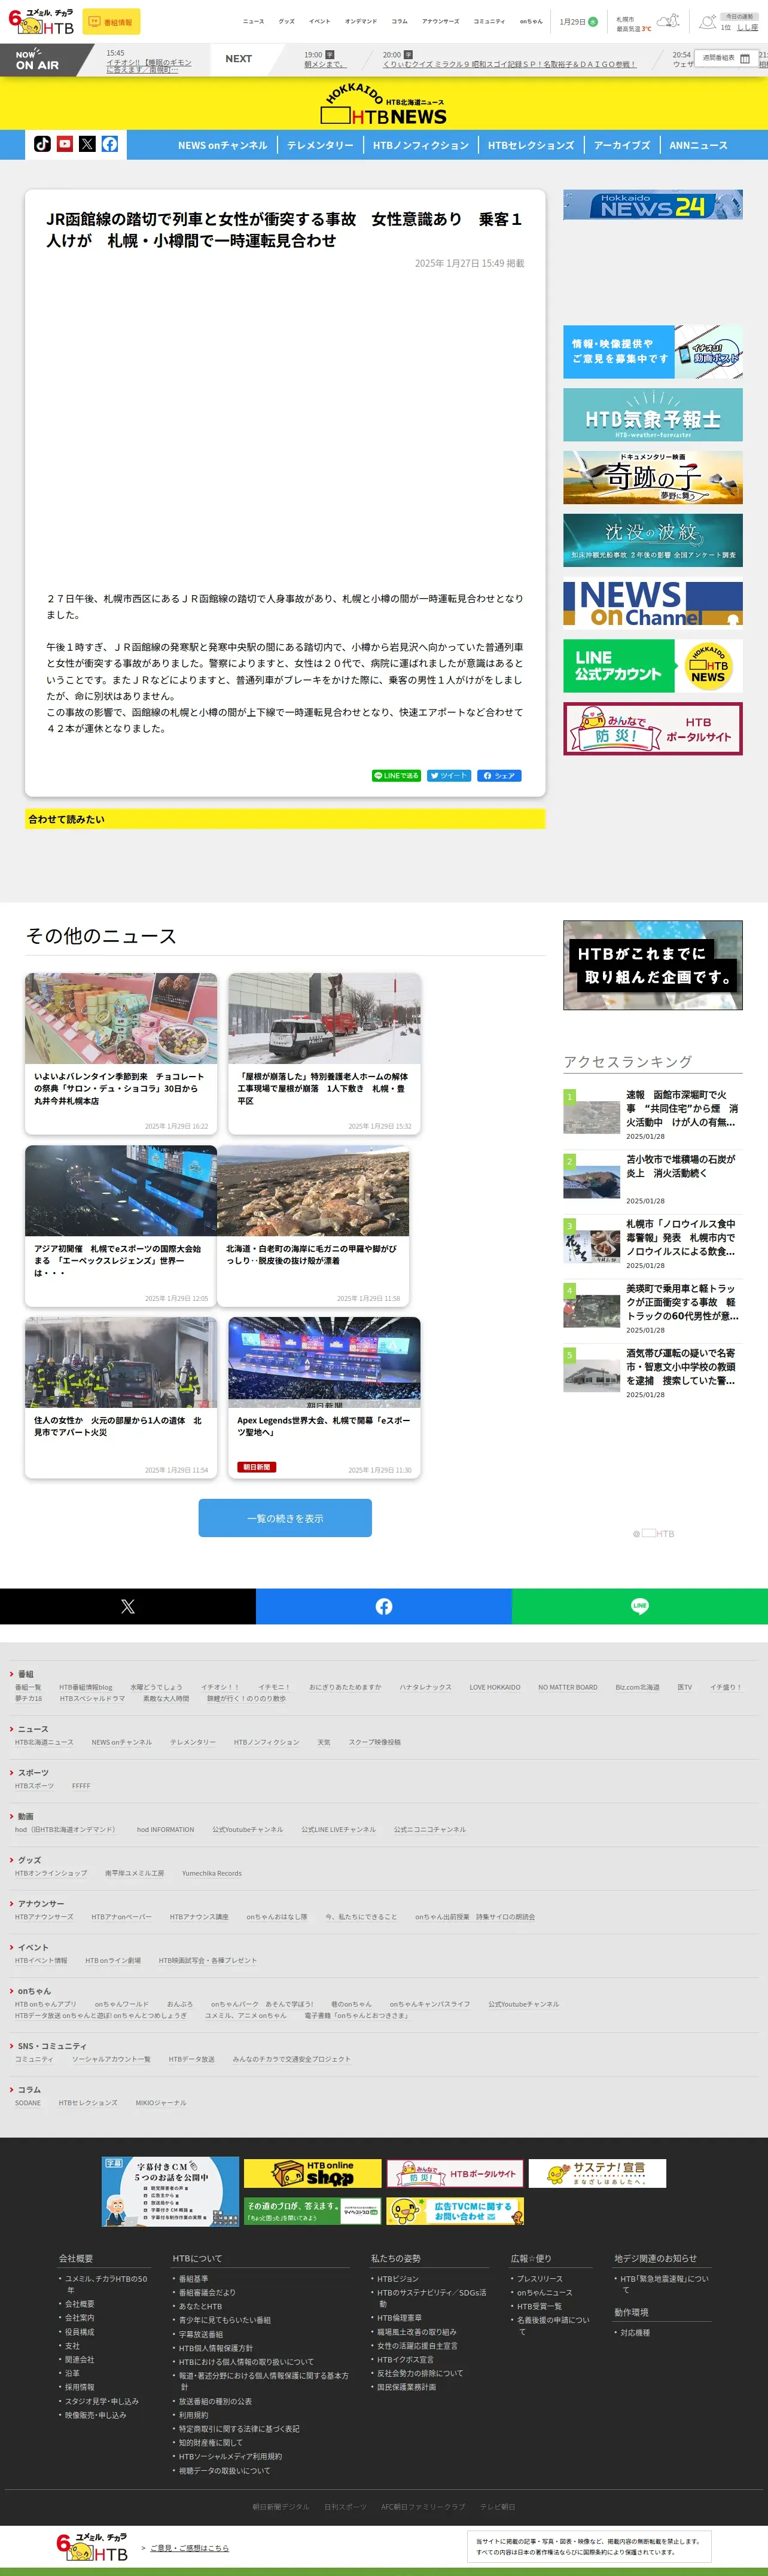Screen dimensions: 768x2576
Task: Click the HTB logo in the top header
Action: pyautogui.click(x=41, y=22)
